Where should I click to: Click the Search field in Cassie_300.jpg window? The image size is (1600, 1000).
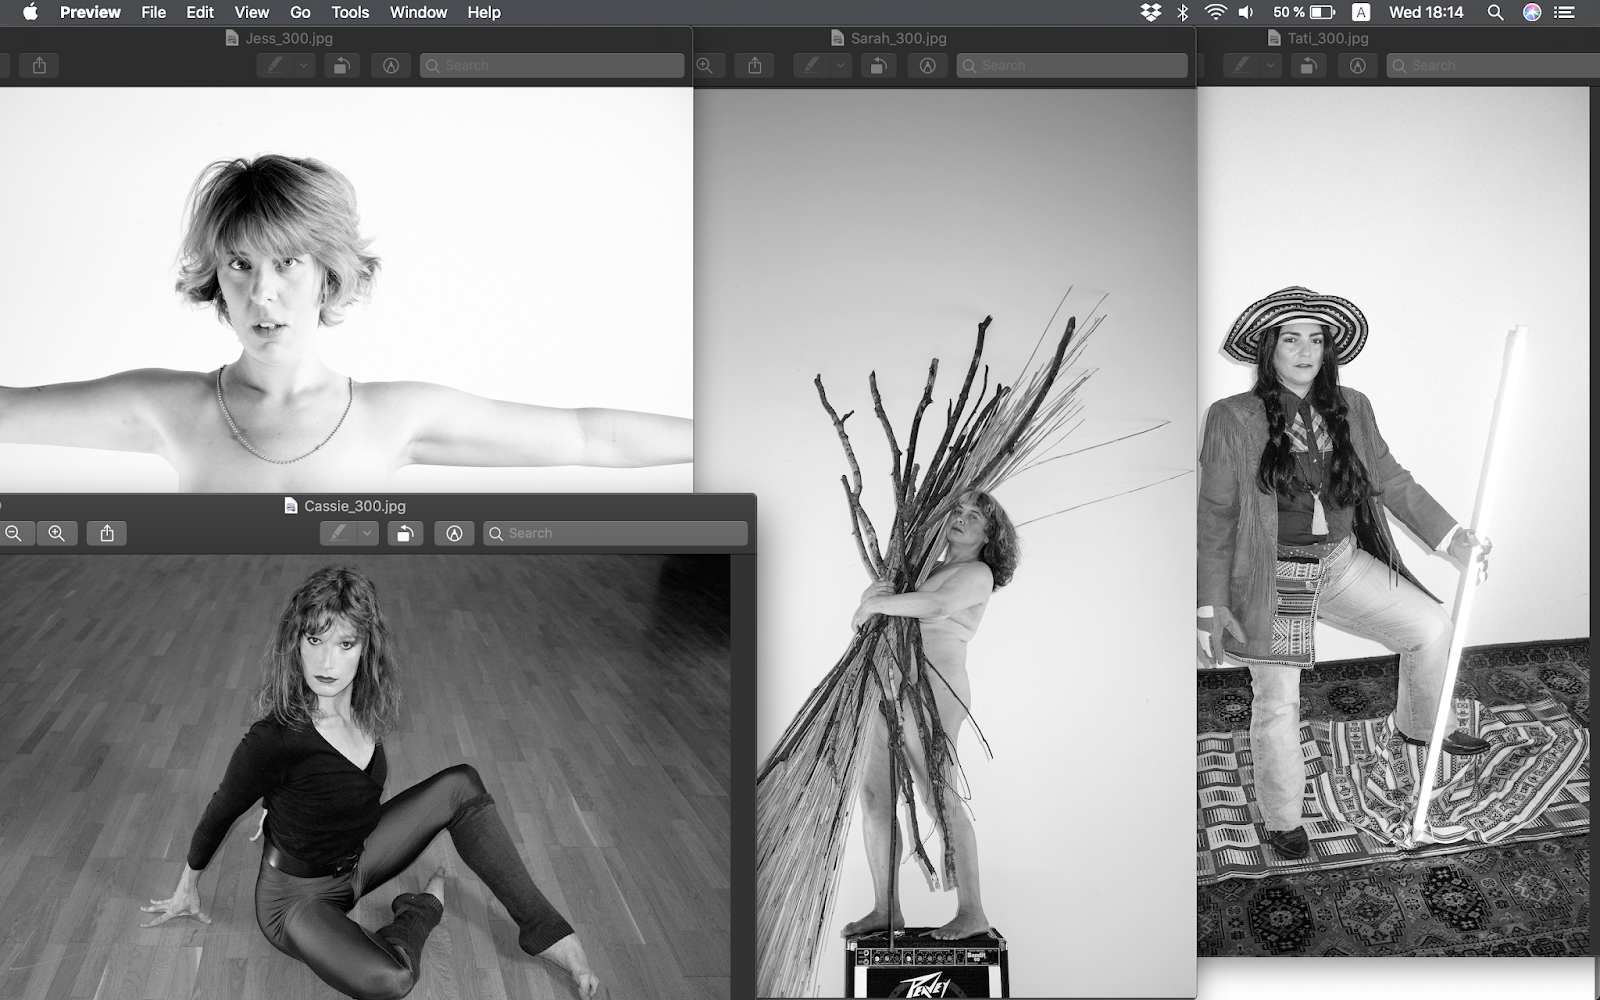pyautogui.click(x=615, y=533)
